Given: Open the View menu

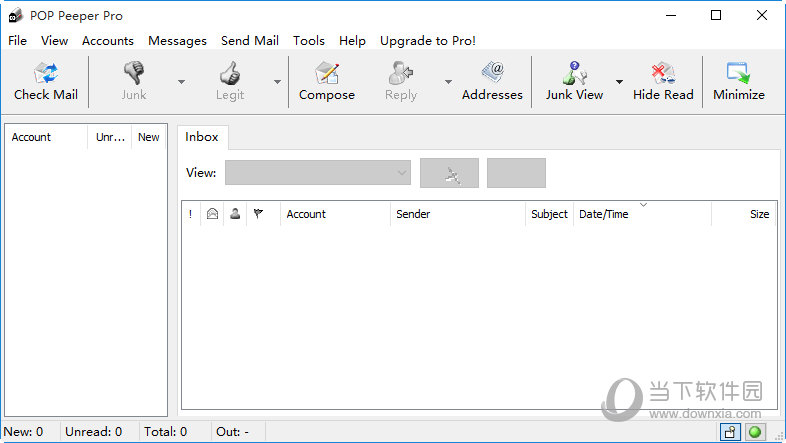Looking at the screenshot, I should point(55,41).
